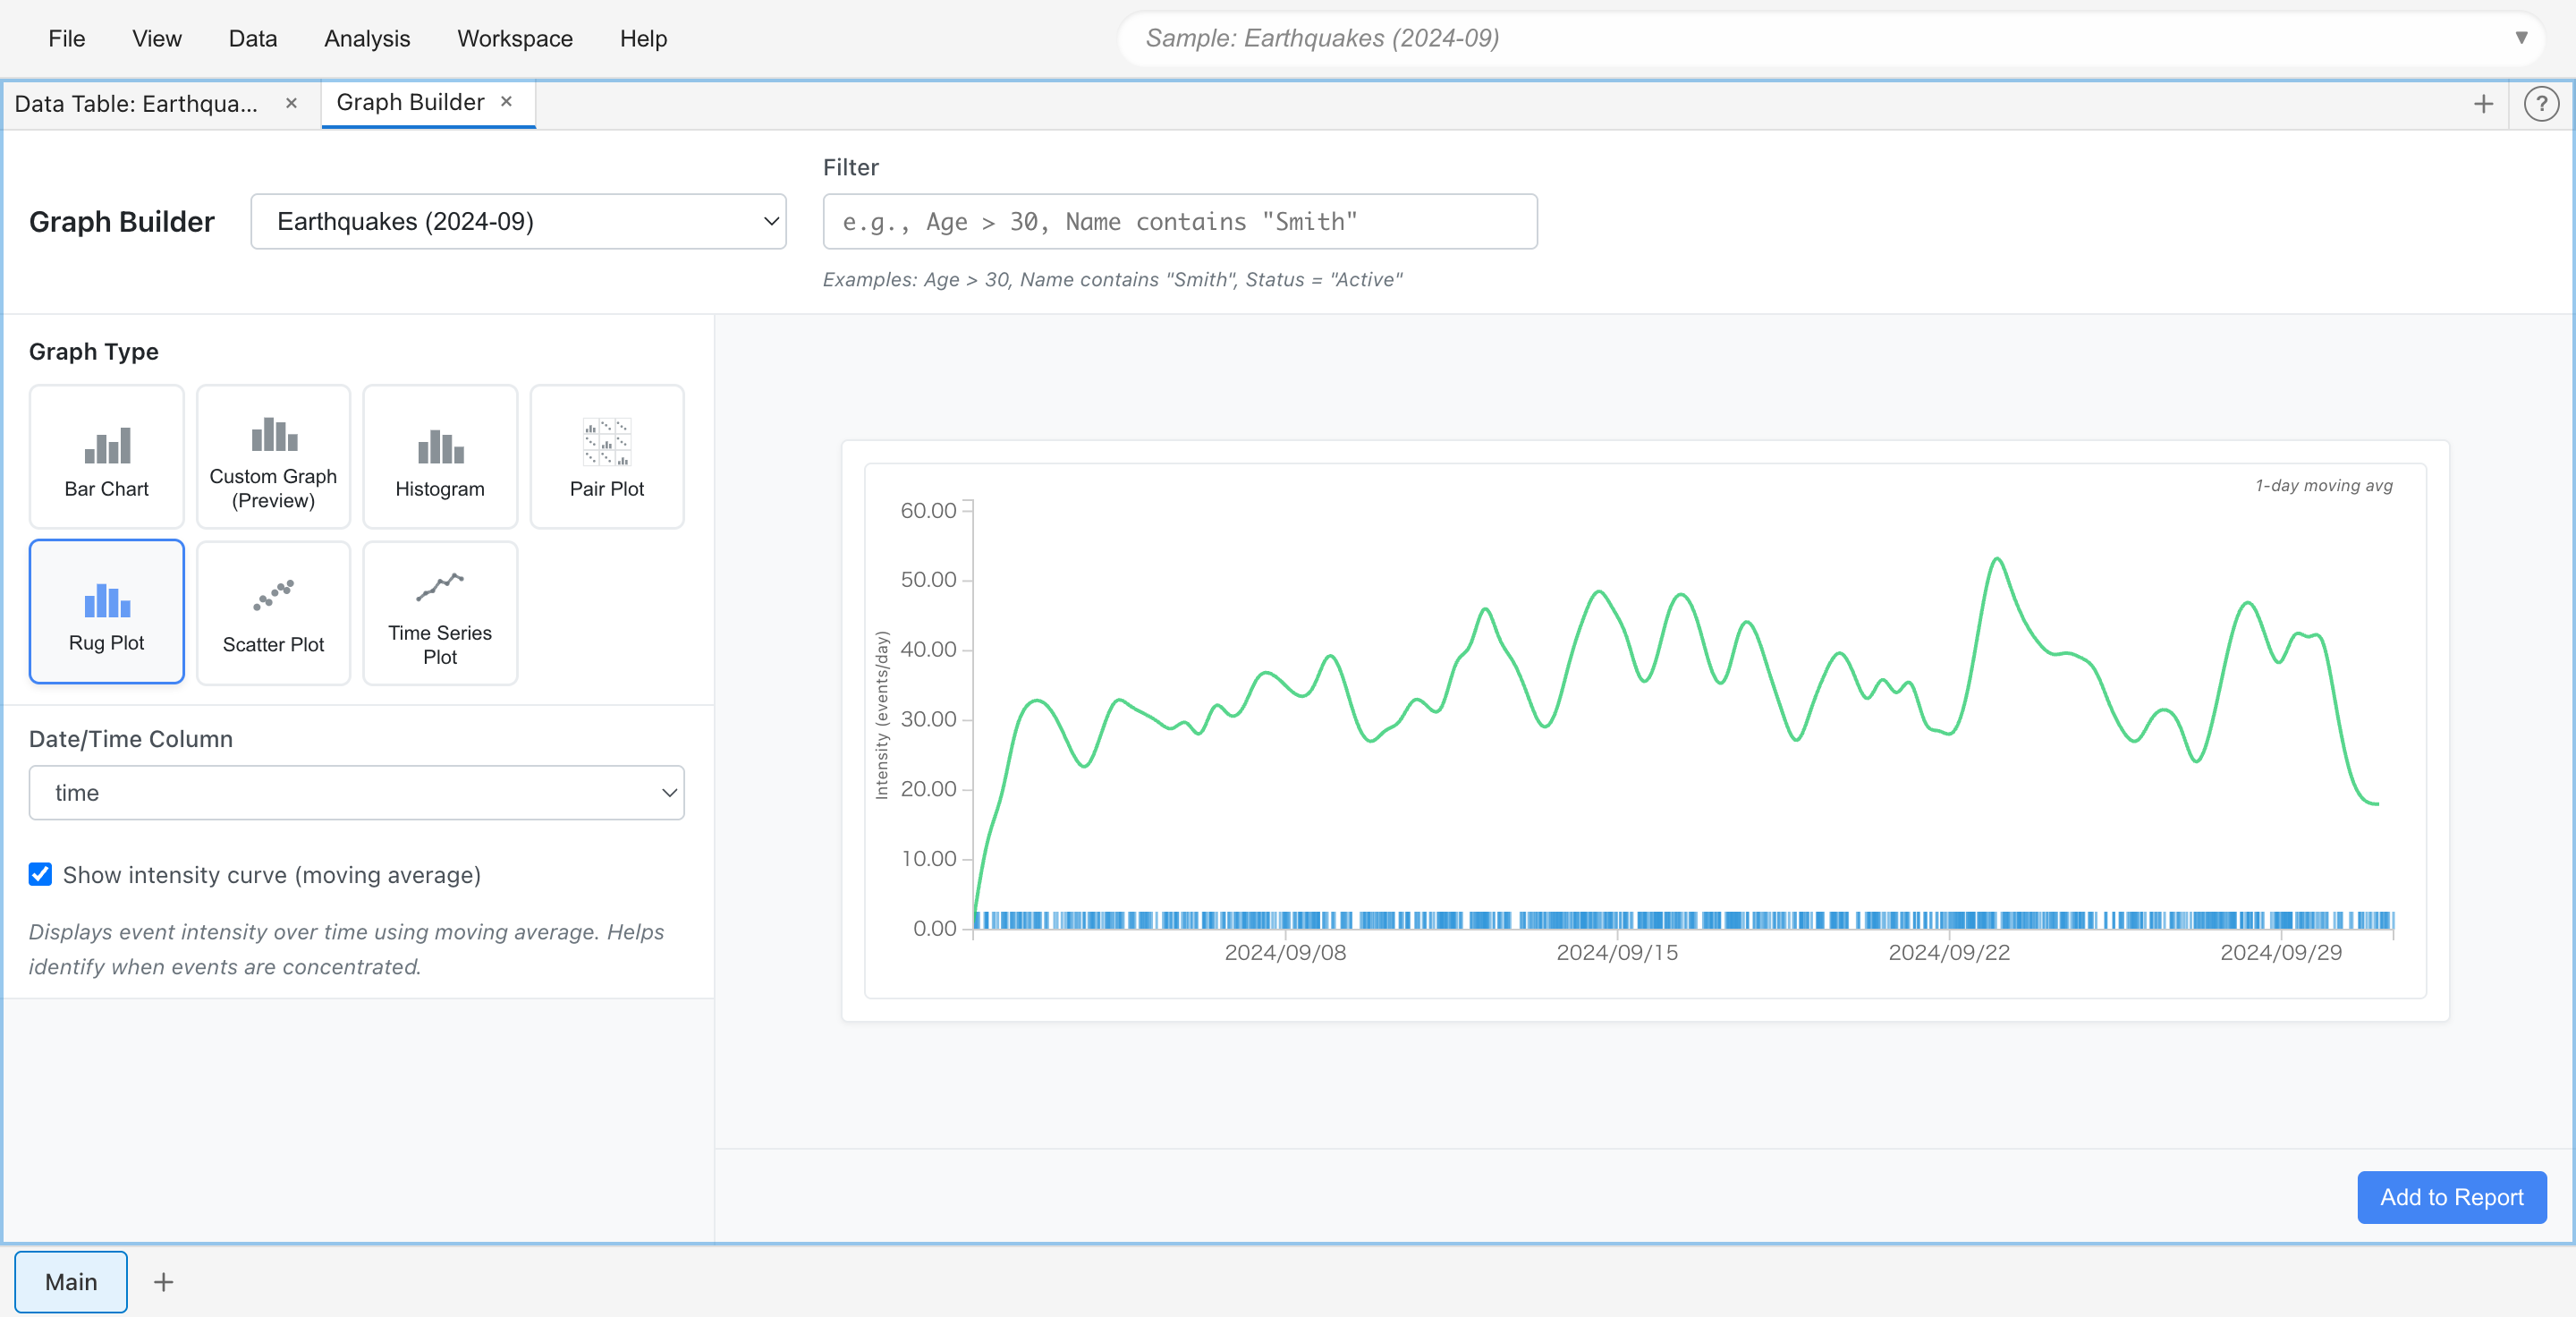This screenshot has width=2576, height=1317.
Task: Close the Graph Builder tab
Action: 507,102
